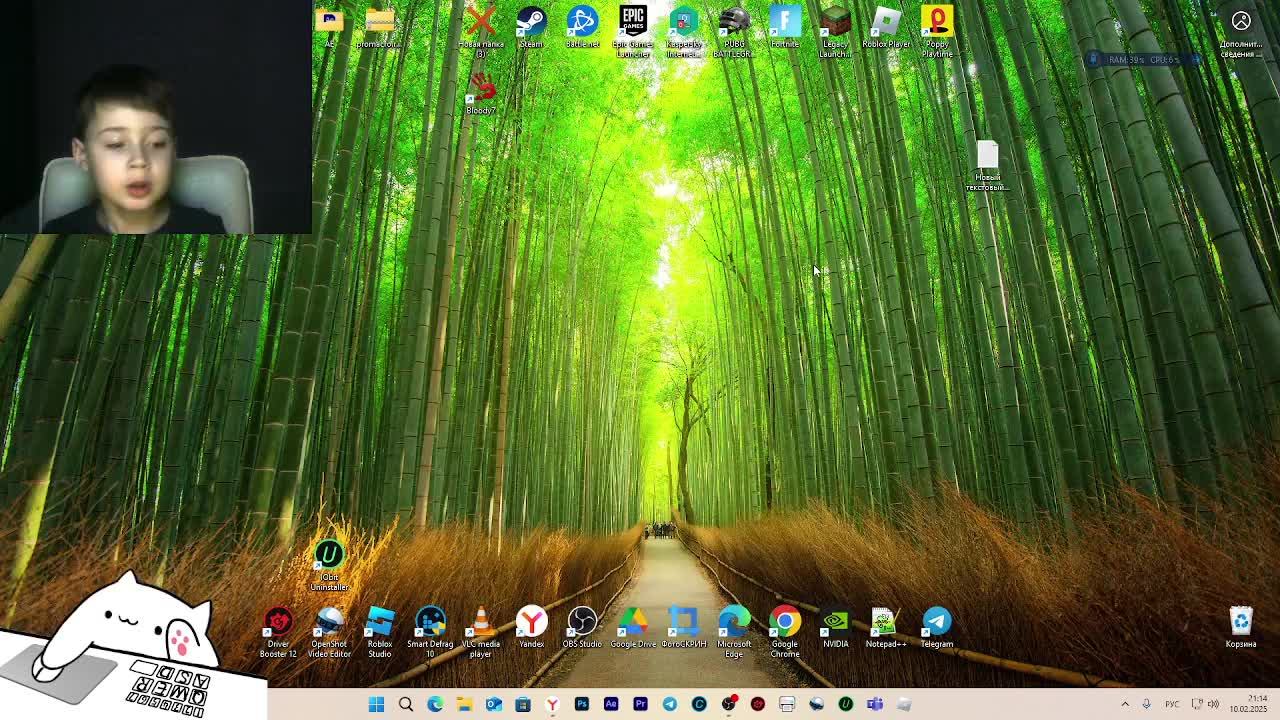Click the Roblox Studio desktop icon

(x=379, y=632)
